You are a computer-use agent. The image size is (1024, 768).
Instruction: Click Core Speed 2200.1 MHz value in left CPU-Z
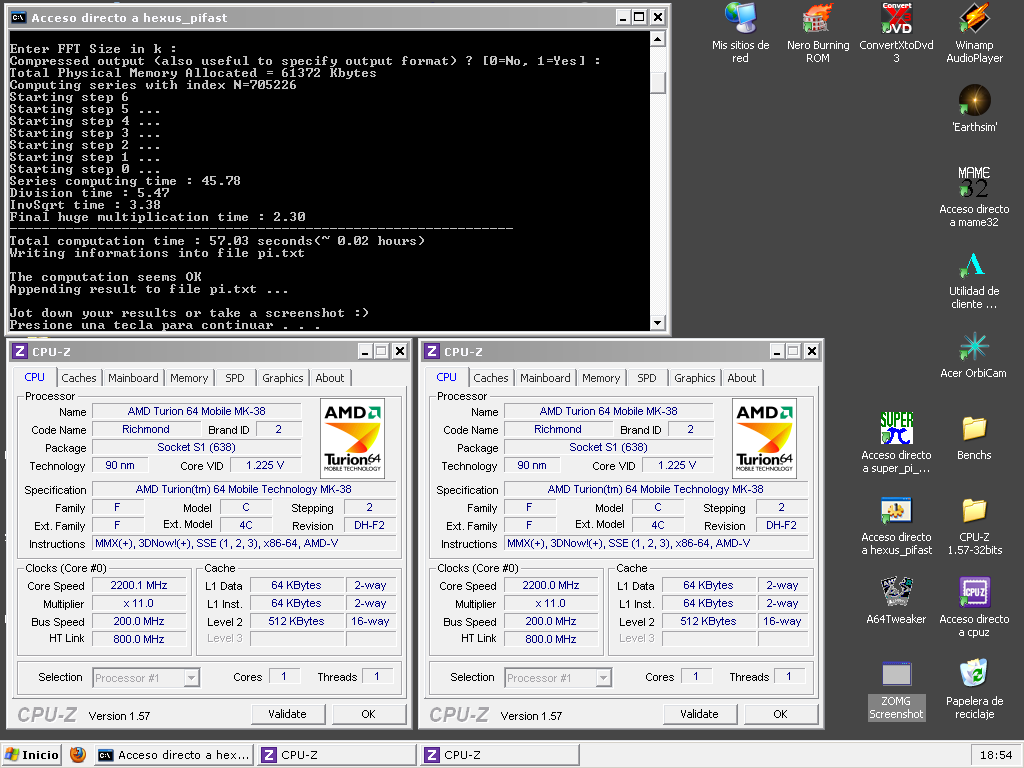point(139,586)
